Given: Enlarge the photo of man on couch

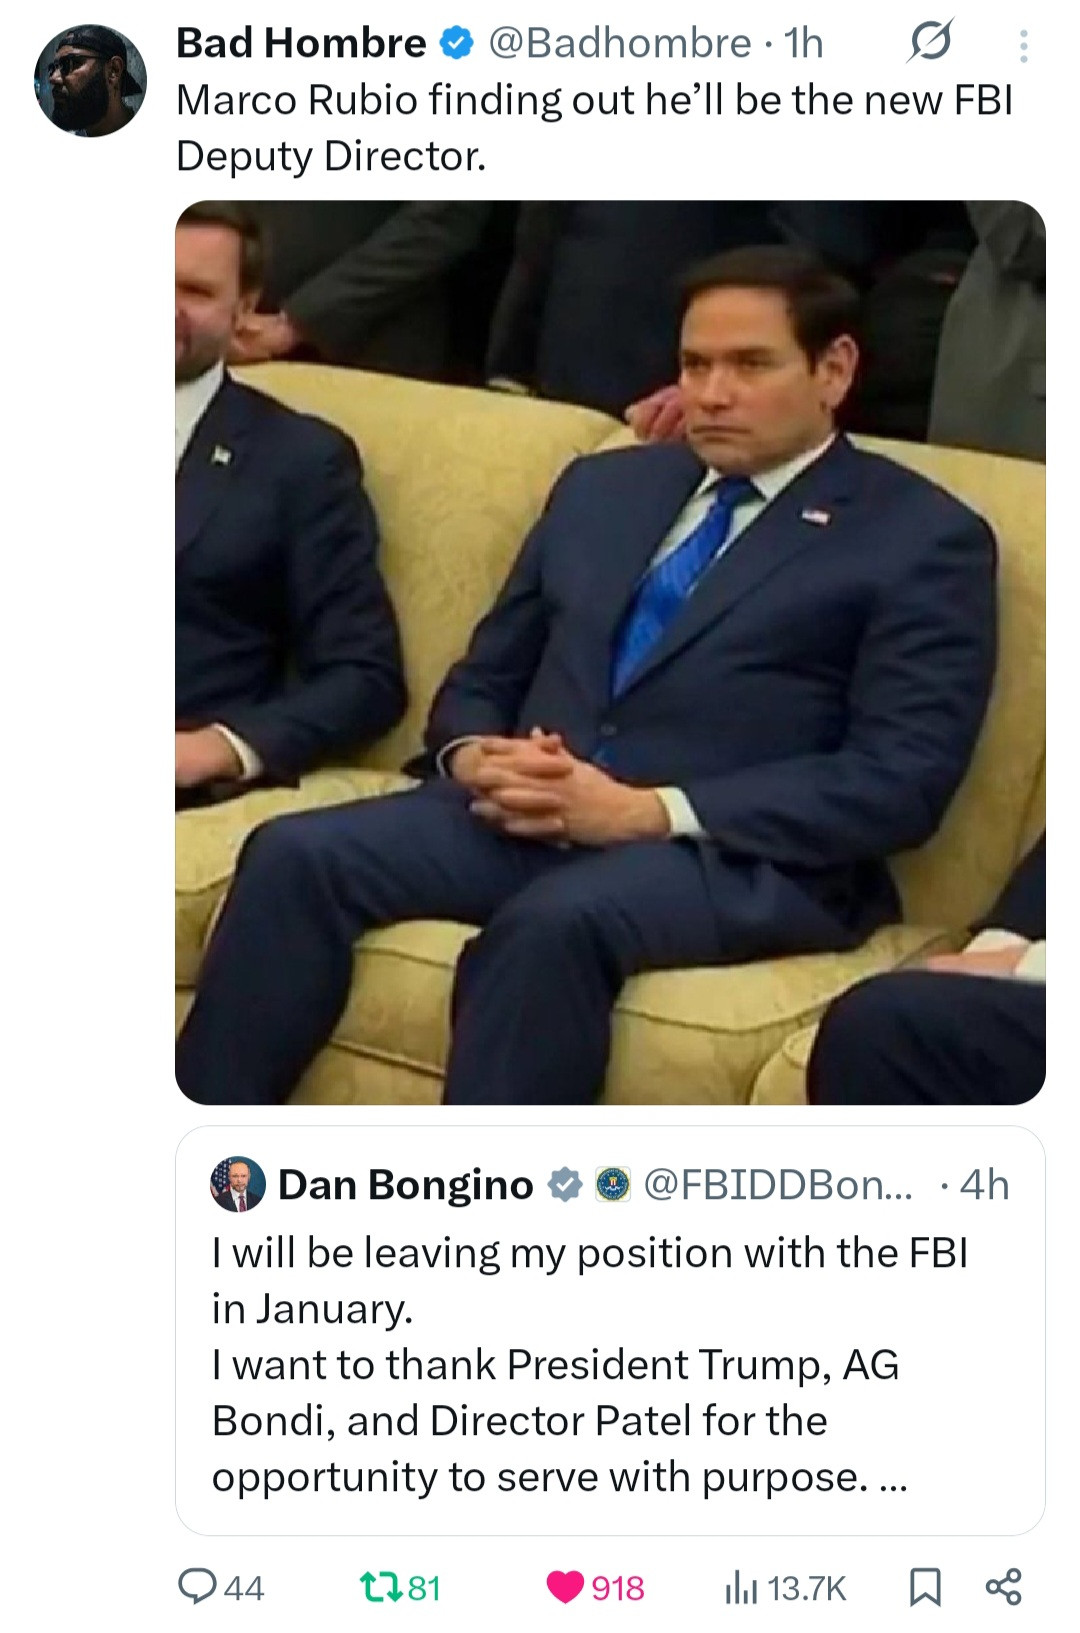Looking at the screenshot, I should 610,652.
